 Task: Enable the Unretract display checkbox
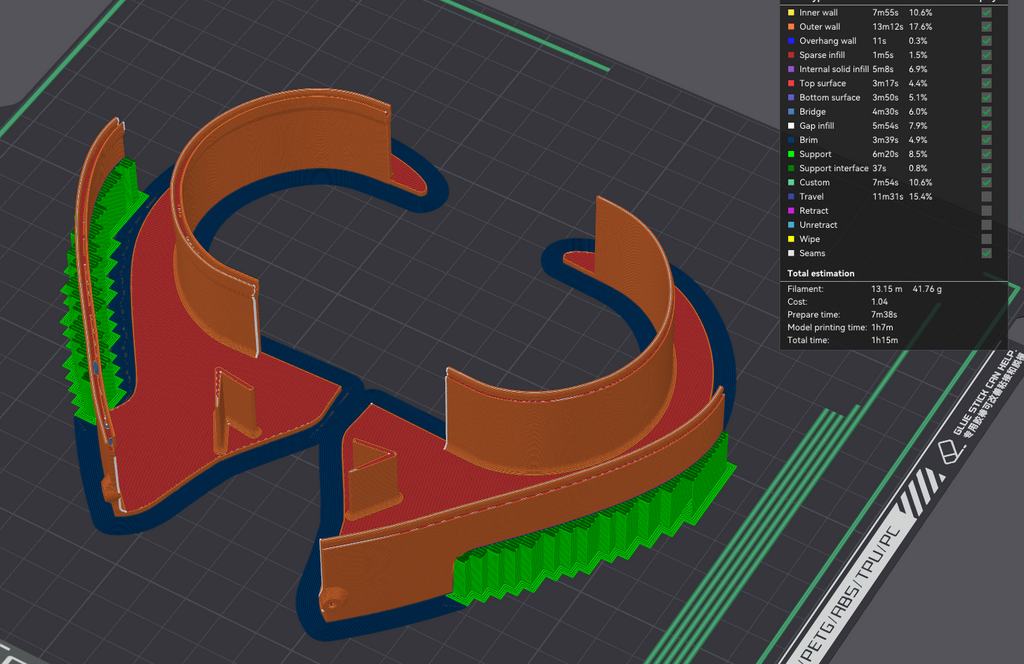[x=986, y=225]
